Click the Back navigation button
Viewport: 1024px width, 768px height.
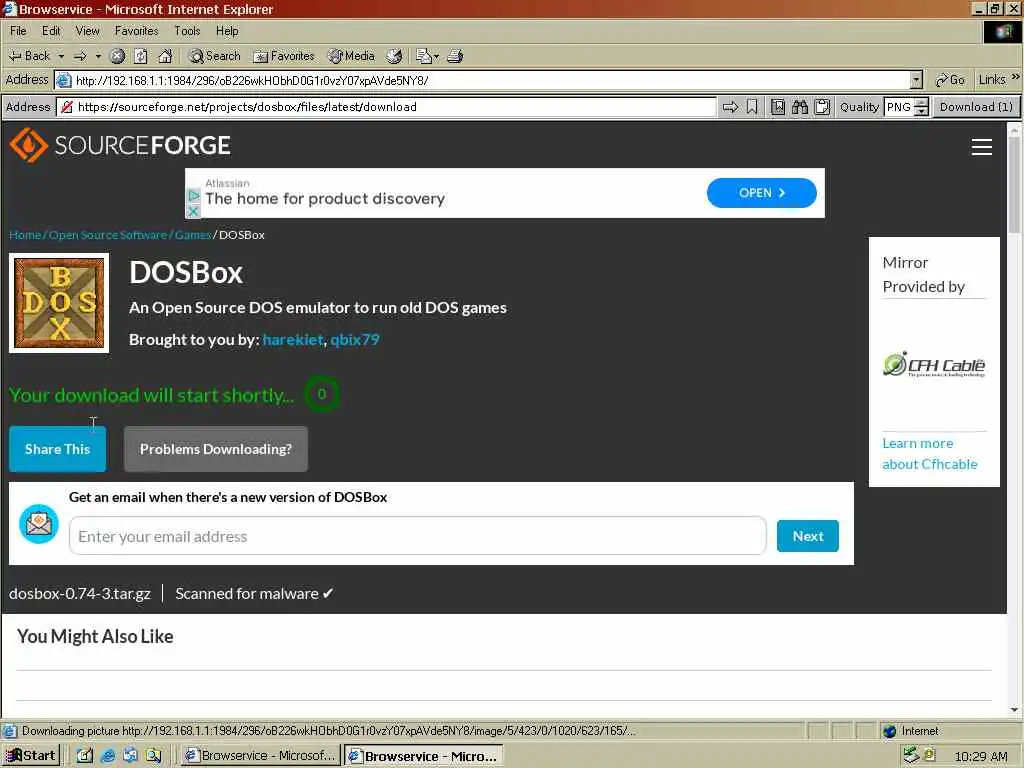point(29,56)
